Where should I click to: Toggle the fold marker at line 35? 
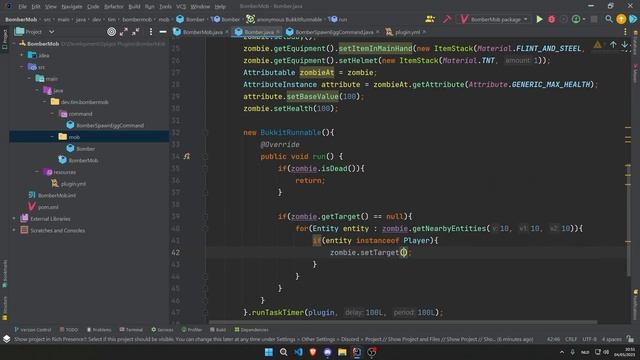tap(205, 168)
